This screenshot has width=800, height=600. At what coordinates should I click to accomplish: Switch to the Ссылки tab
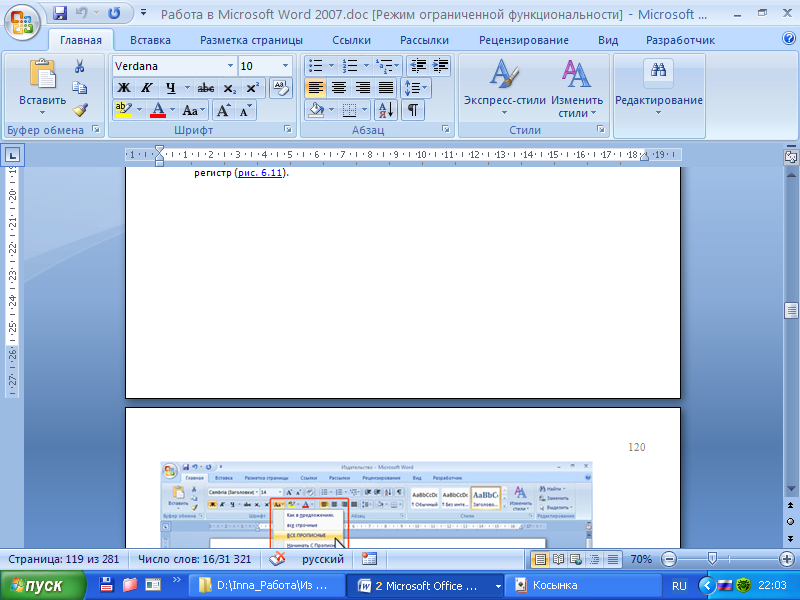coord(352,40)
